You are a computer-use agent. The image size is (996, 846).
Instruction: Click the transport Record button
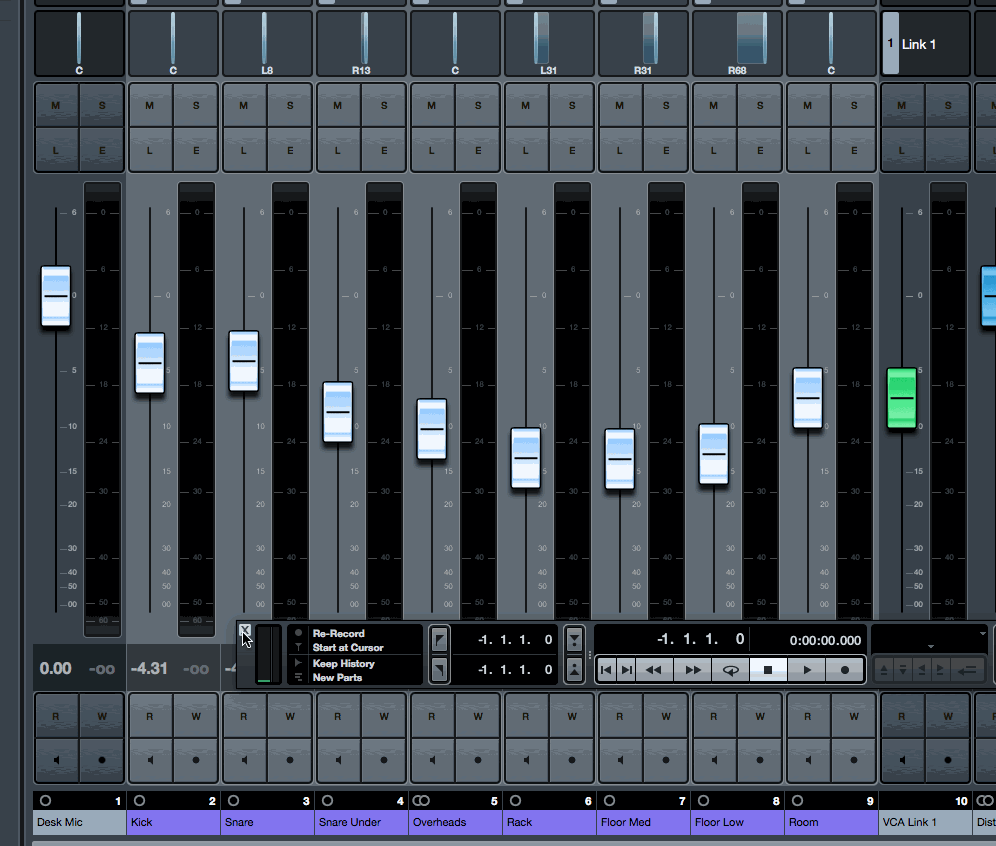pyautogui.click(x=845, y=670)
